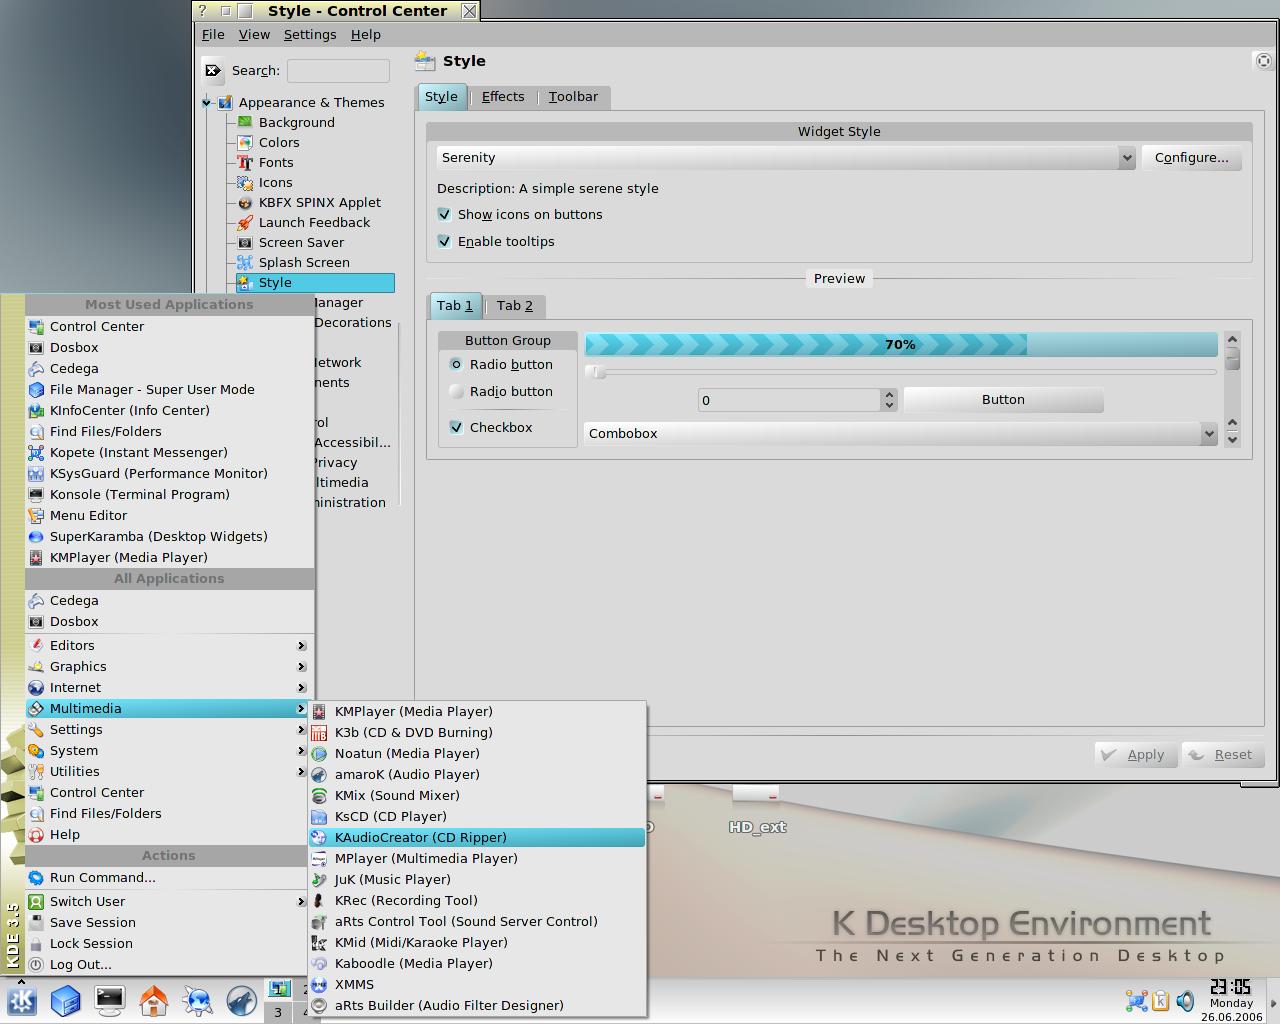Click the KMix speaker tray icon
The image size is (1280, 1024).
[x=1185, y=1001]
